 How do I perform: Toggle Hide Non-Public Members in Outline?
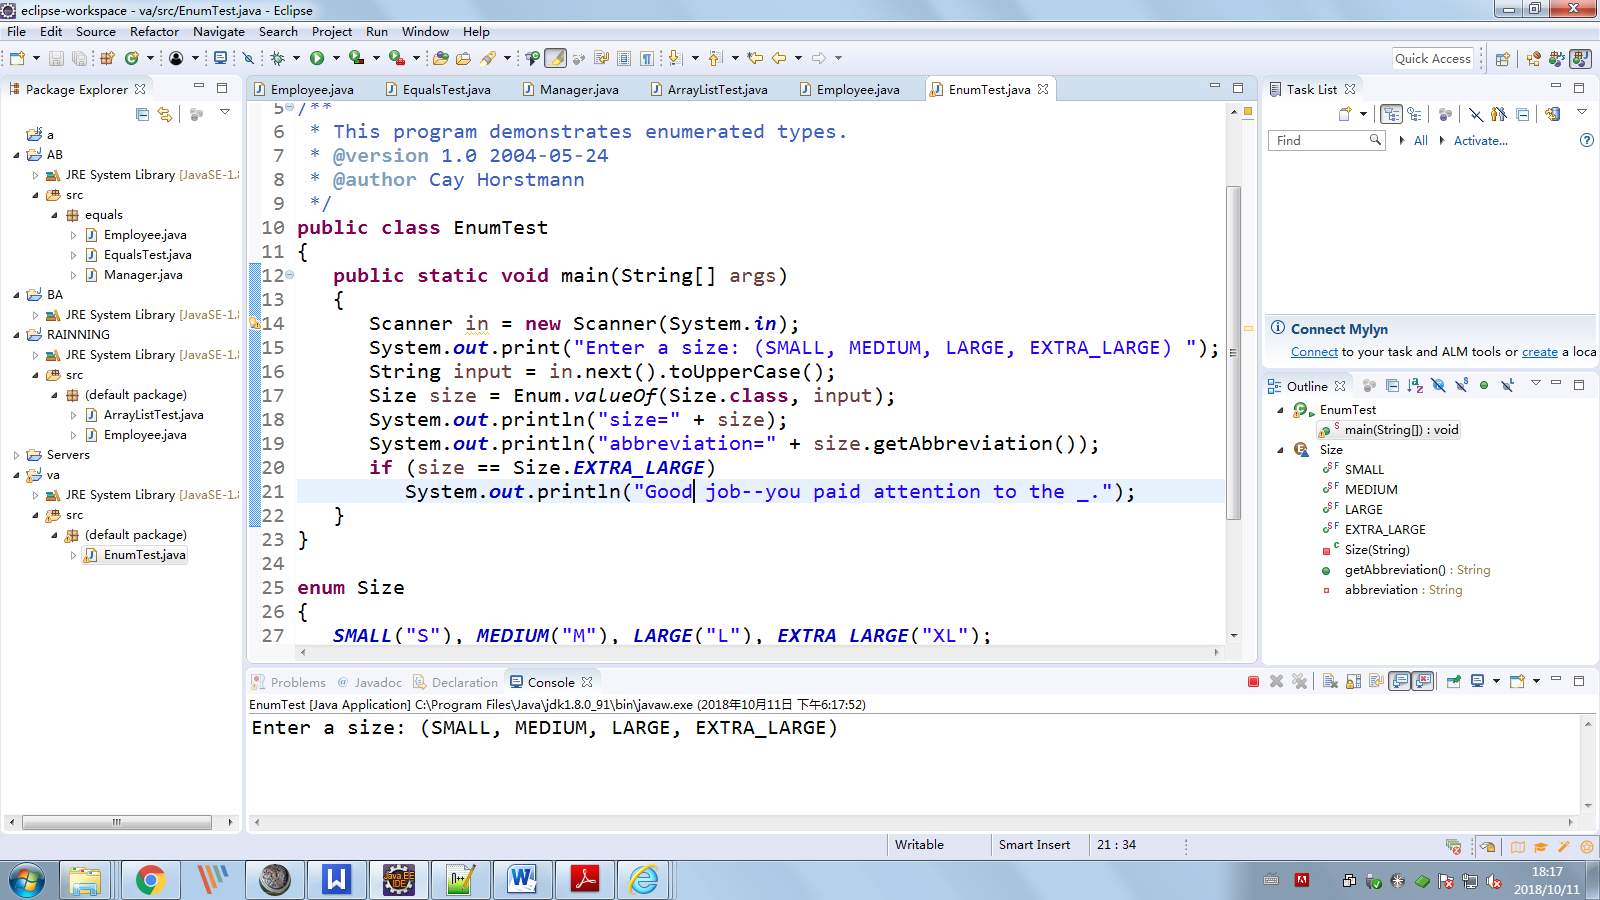(1484, 385)
